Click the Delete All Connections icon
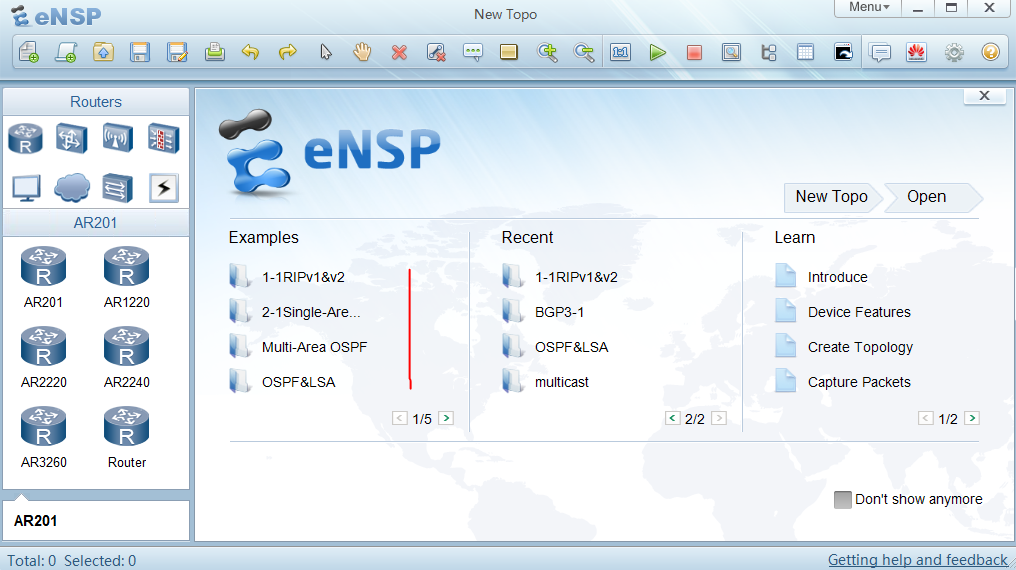The image size is (1016, 570). click(436, 52)
